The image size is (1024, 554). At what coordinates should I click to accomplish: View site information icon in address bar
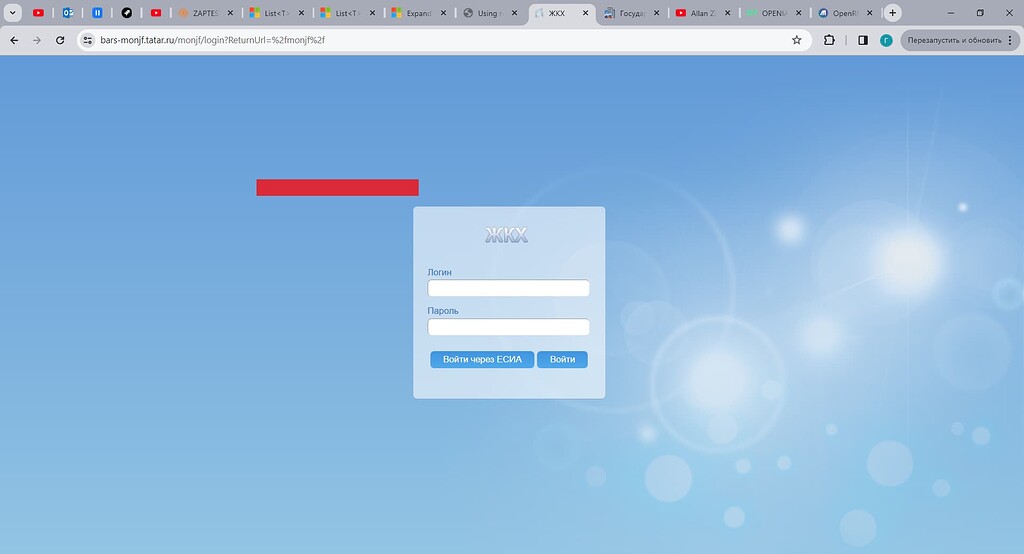click(x=87, y=40)
